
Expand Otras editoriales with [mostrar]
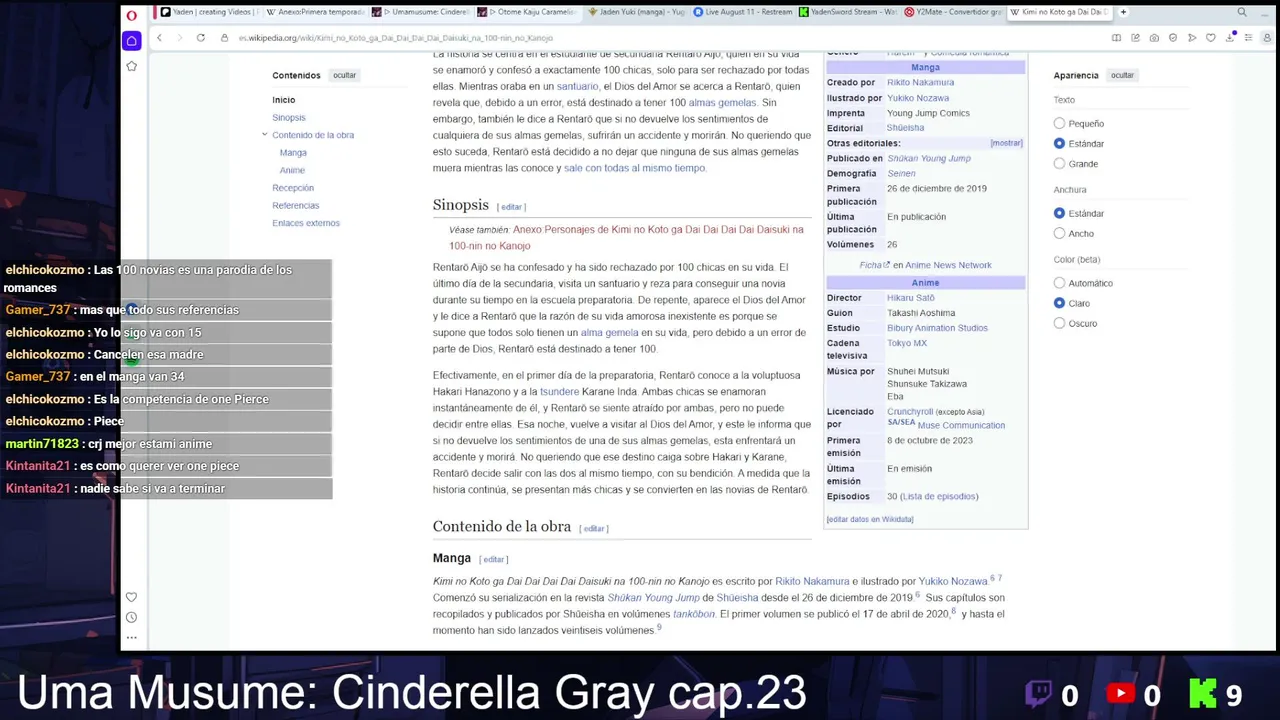(1006, 143)
